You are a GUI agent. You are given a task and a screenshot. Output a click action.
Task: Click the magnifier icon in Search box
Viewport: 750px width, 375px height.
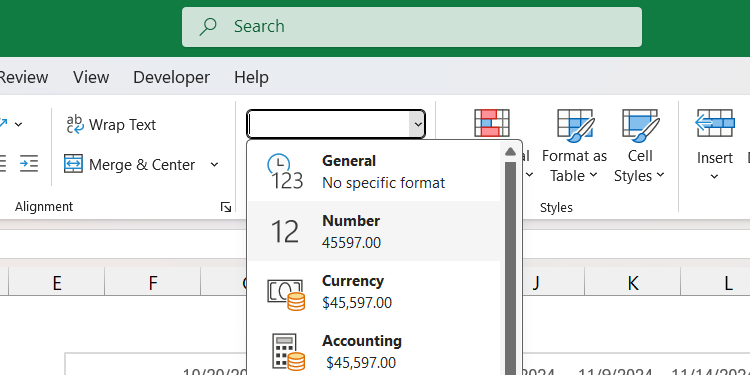point(208,26)
